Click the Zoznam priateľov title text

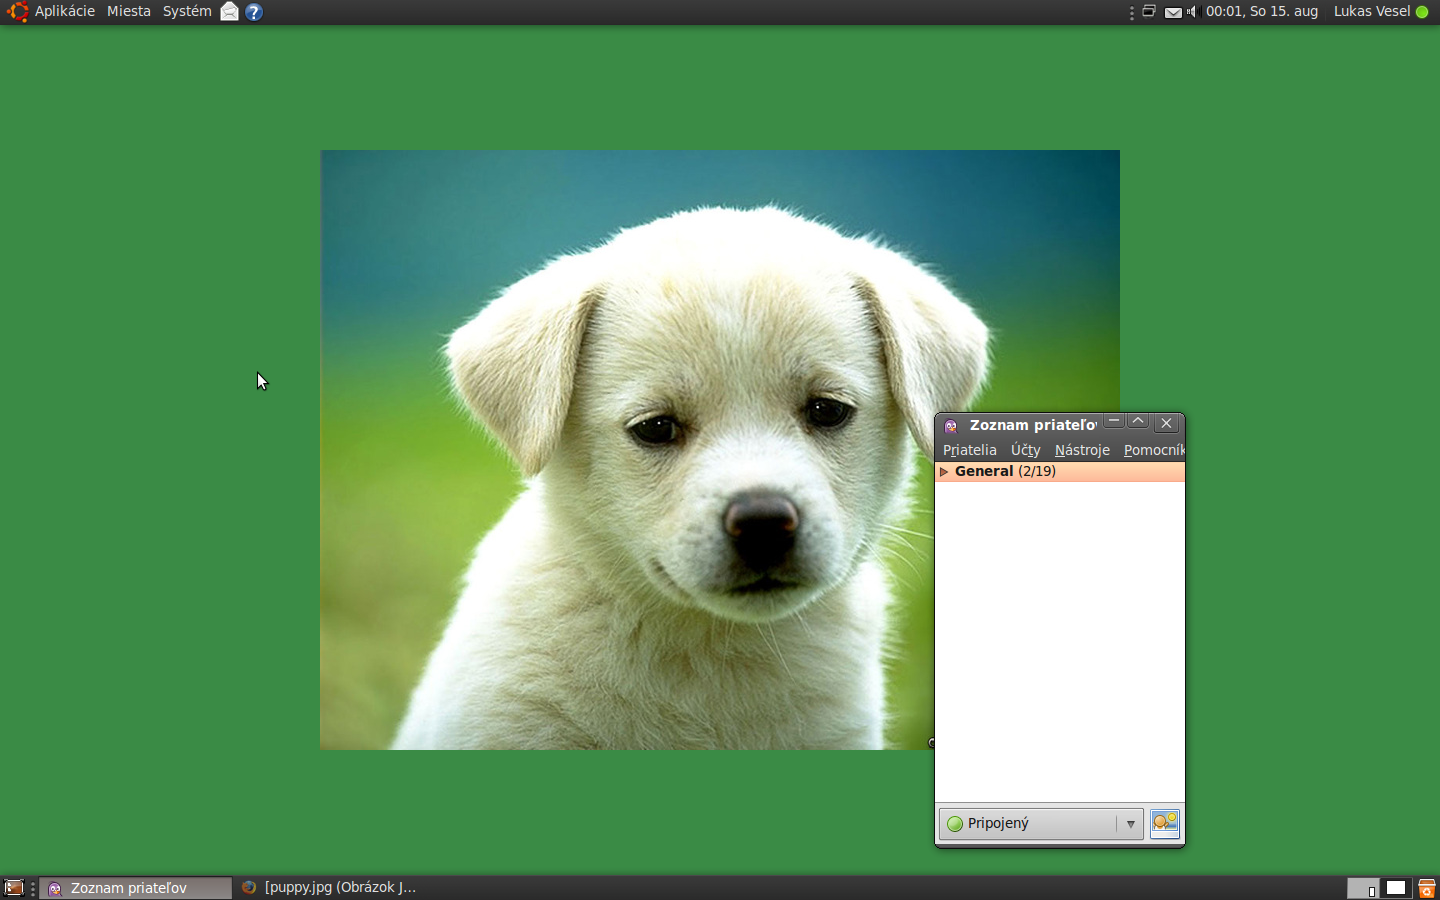pos(1033,425)
